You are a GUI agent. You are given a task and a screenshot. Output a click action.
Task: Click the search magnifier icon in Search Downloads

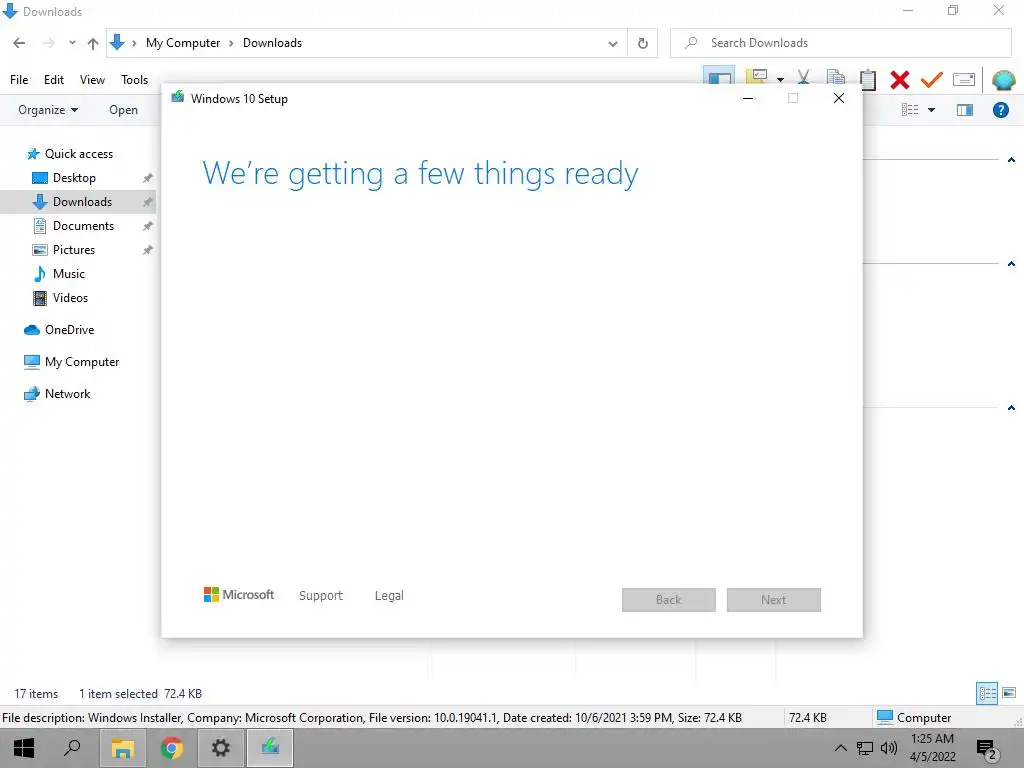(691, 43)
